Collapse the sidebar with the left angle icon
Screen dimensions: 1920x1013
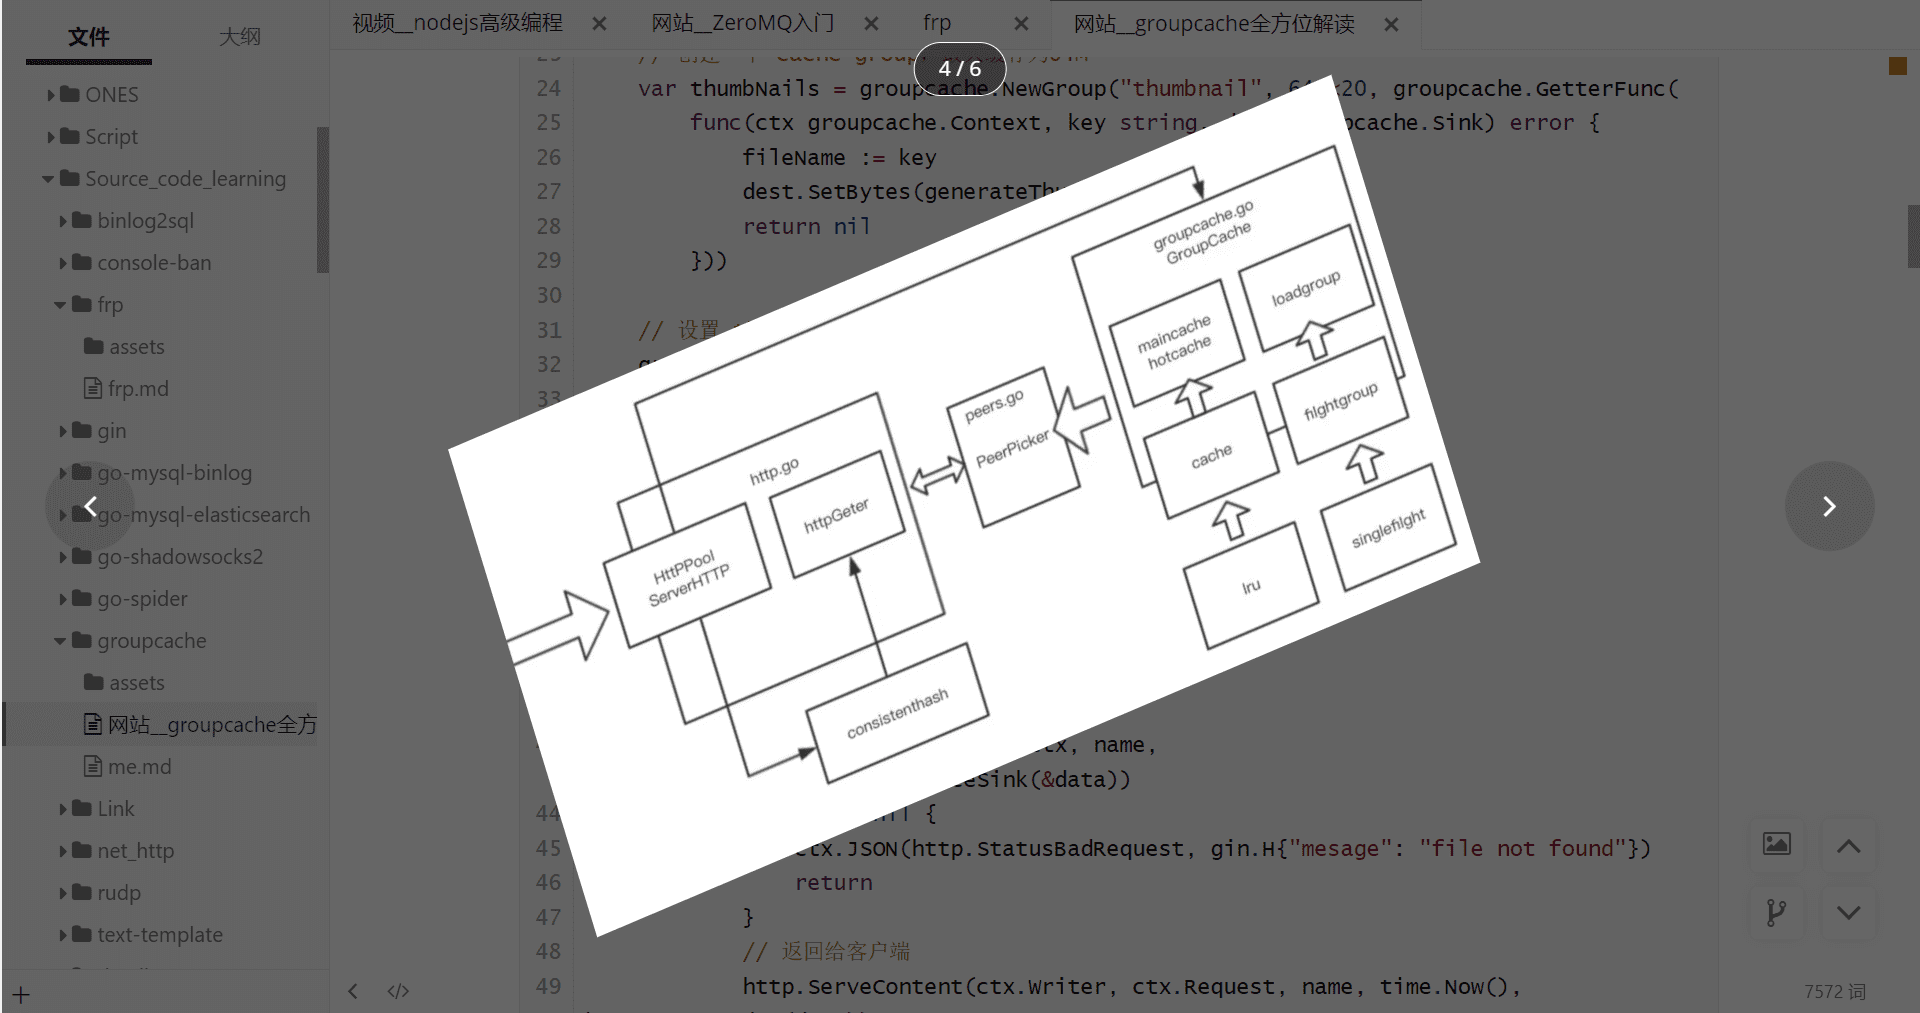(353, 991)
